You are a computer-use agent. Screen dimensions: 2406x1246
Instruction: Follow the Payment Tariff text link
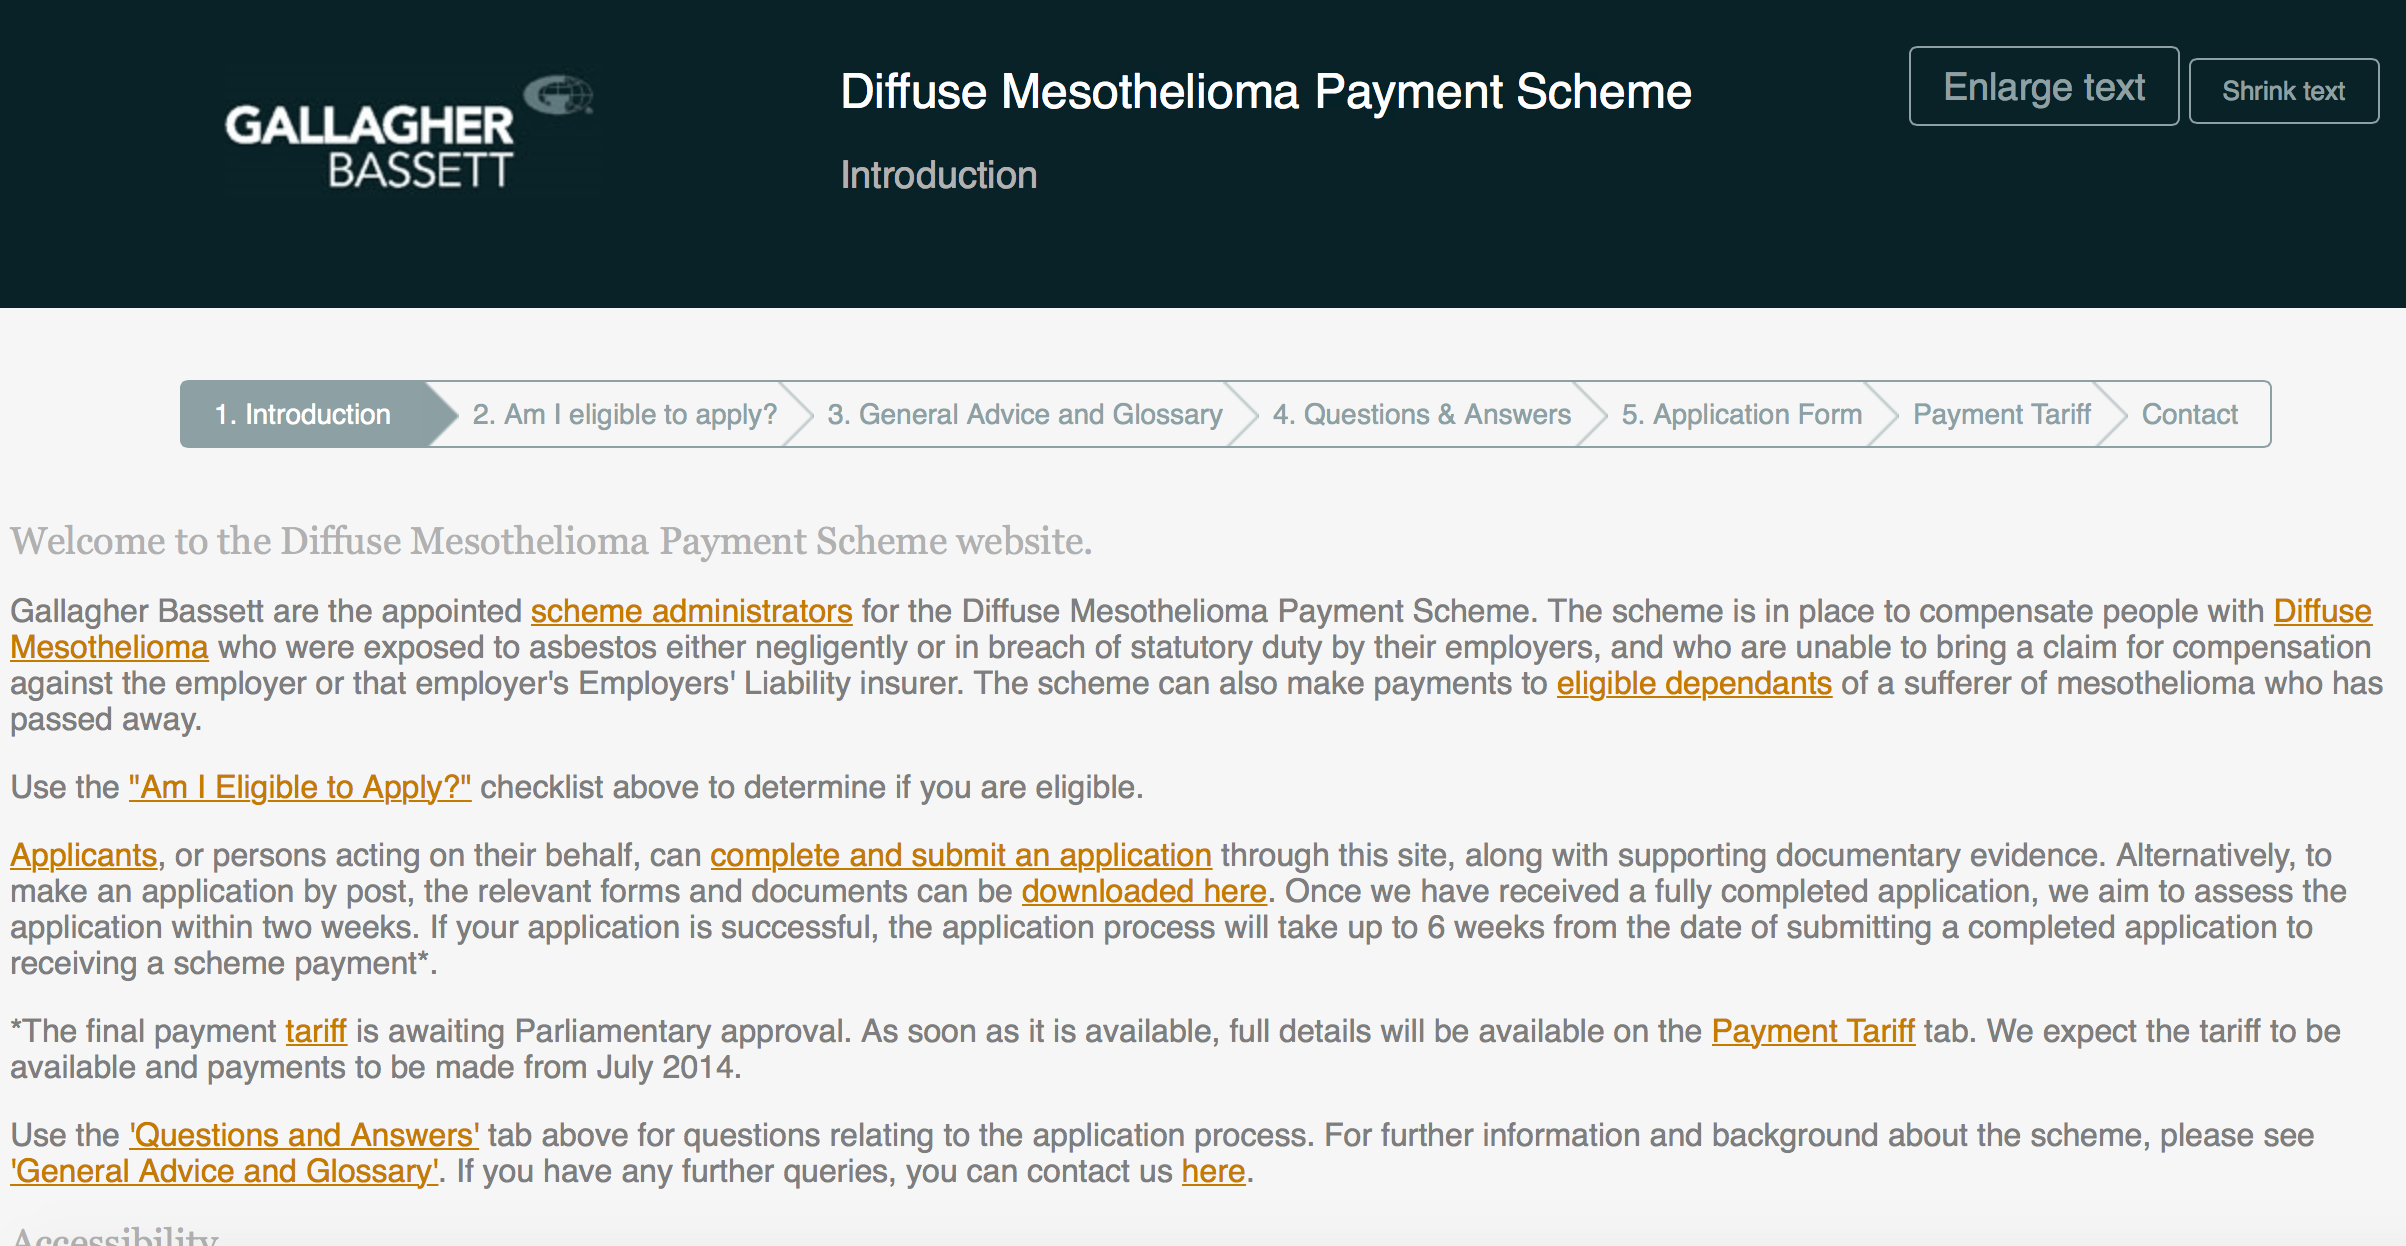1813,1031
